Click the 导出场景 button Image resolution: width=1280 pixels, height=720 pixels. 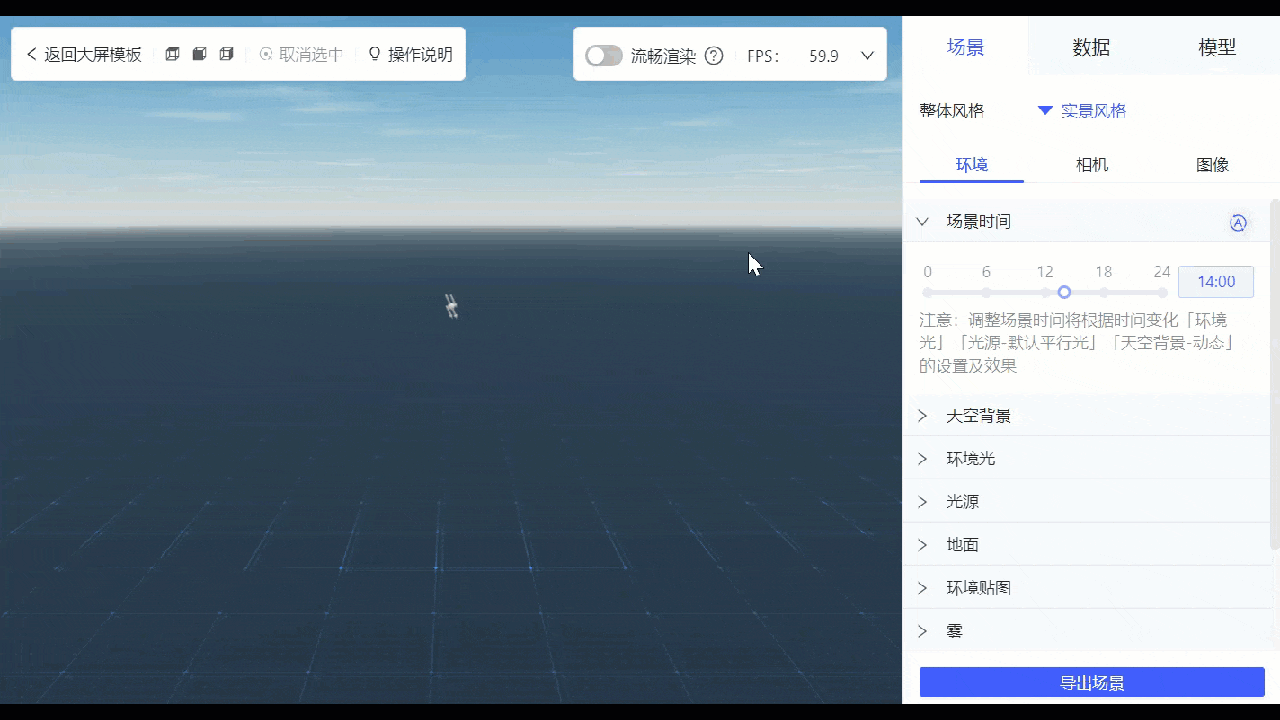[1092, 683]
